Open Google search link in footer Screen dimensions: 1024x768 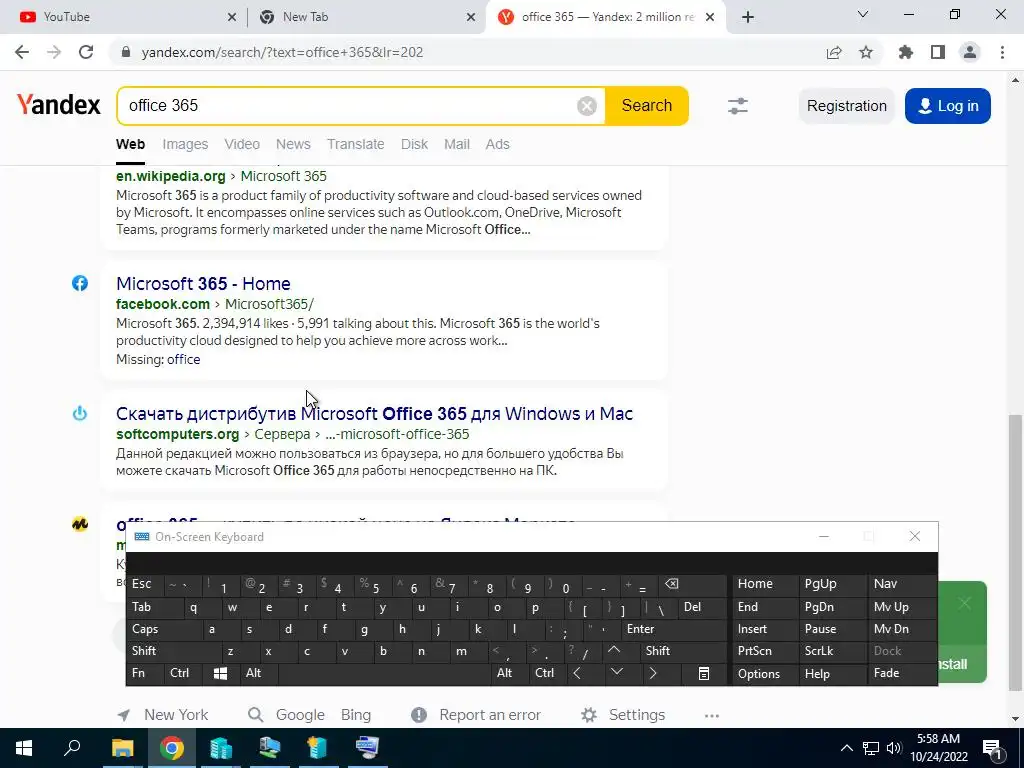tap(300, 715)
